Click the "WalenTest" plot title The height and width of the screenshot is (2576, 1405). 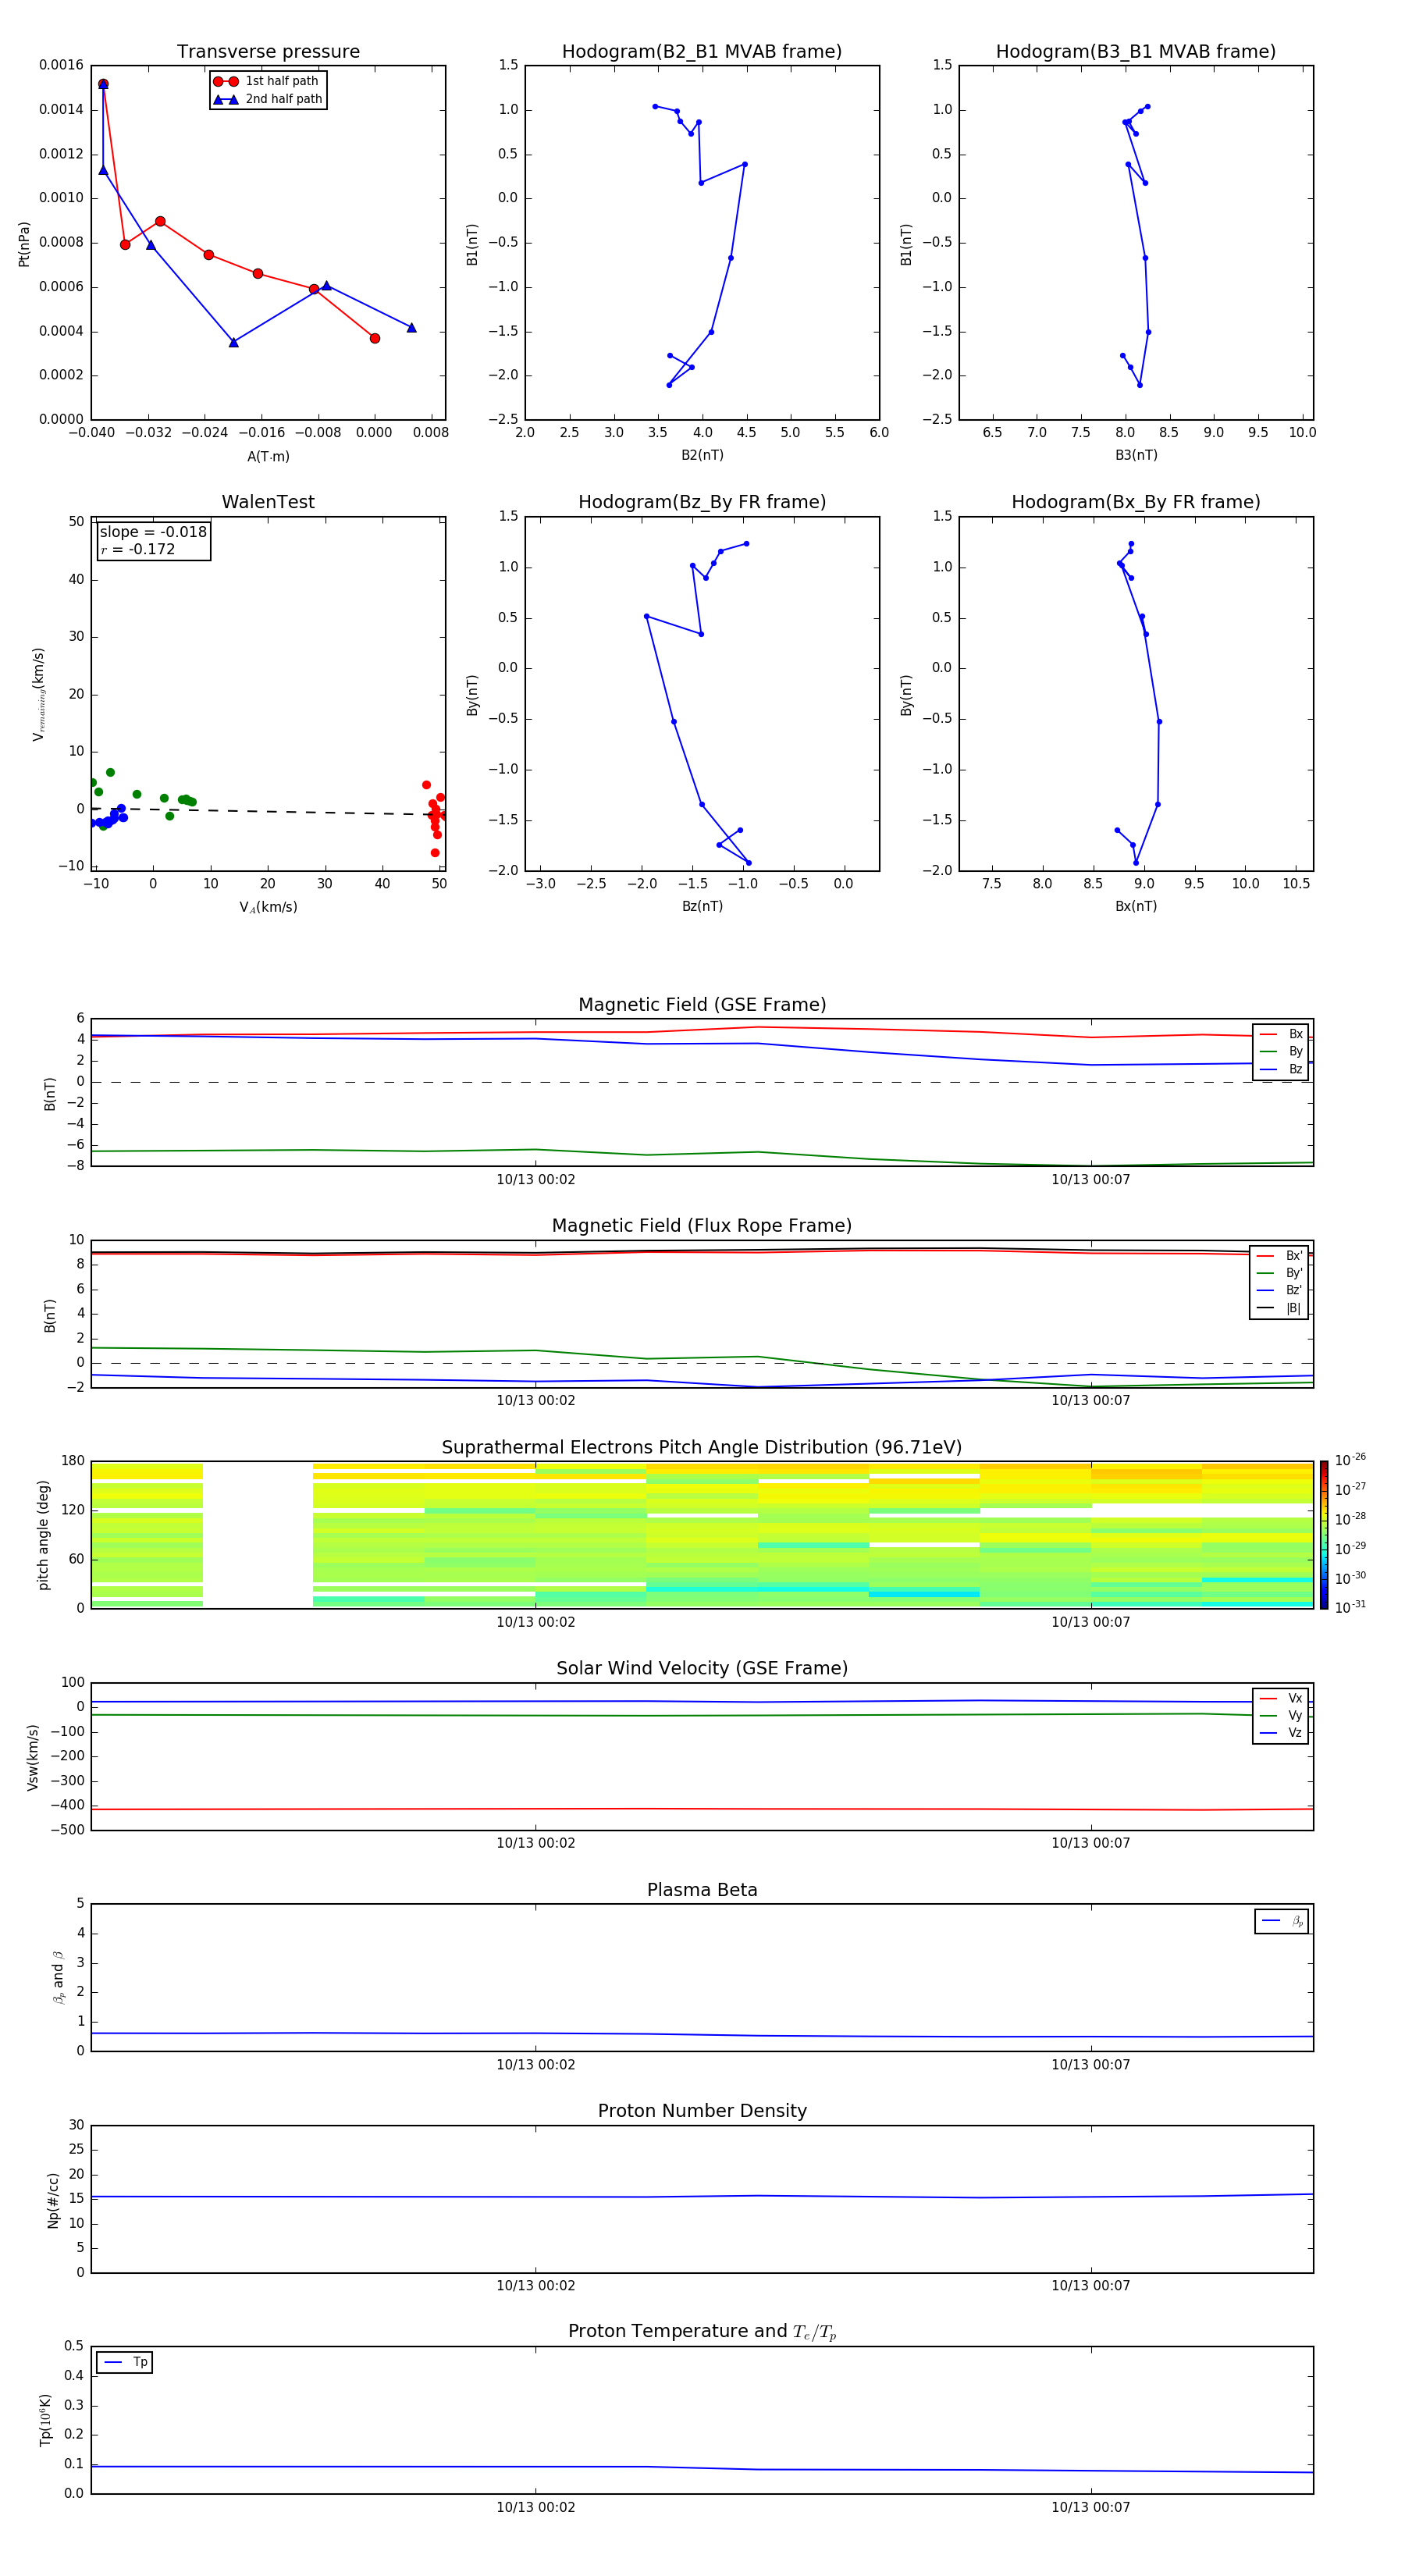pyautogui.click(x=268, y=502)
